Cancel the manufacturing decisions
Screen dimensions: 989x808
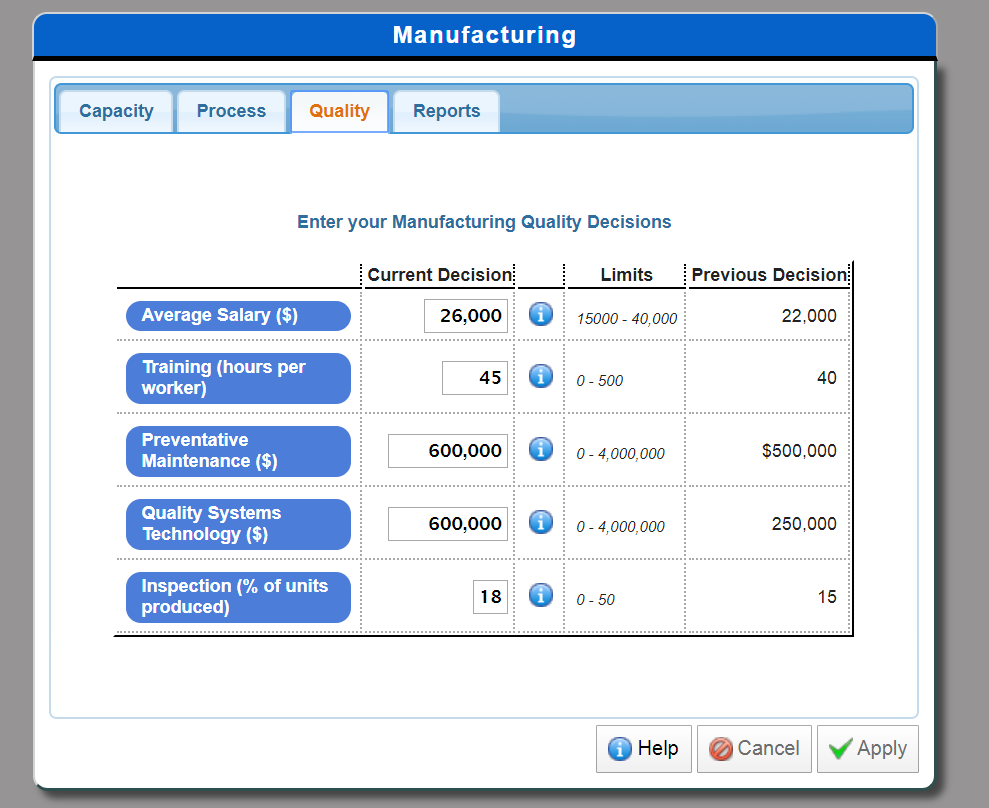click(754, 749)
